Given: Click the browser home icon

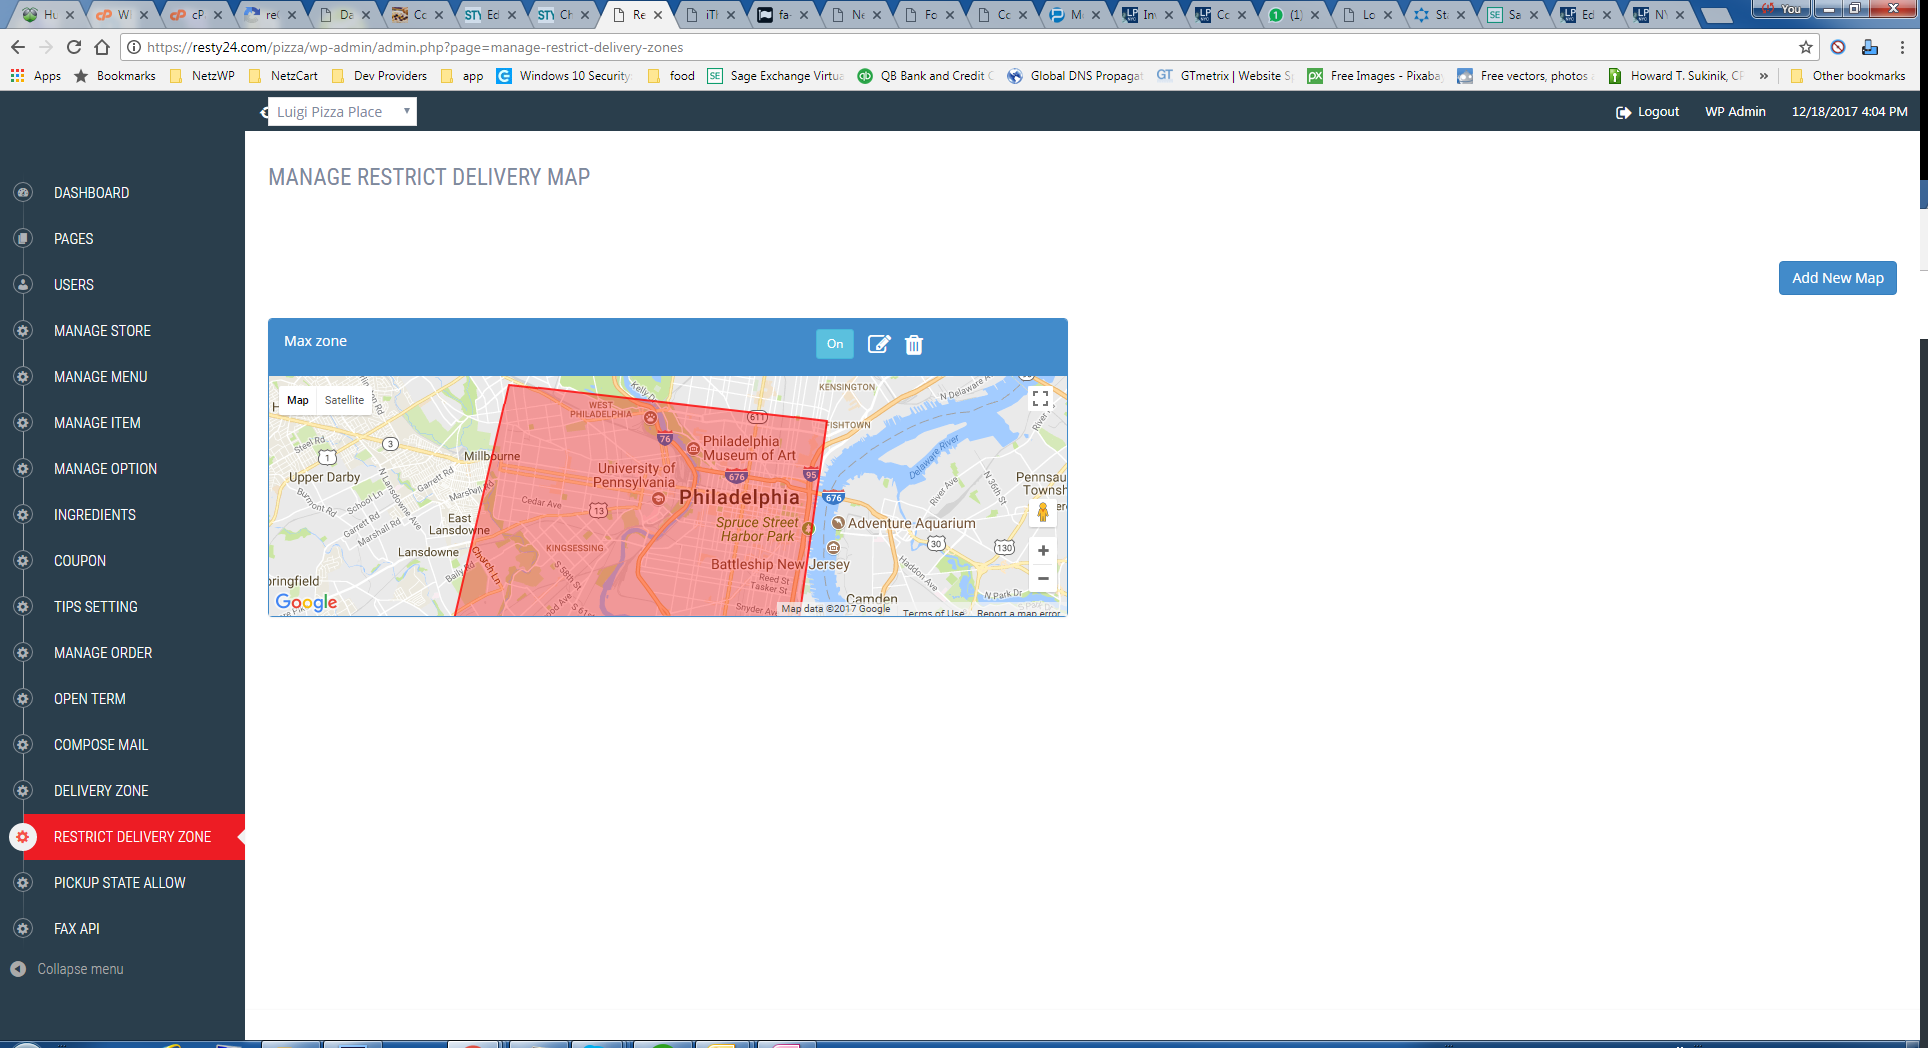Looking at the screenshot, I should (x=102, y=47).
